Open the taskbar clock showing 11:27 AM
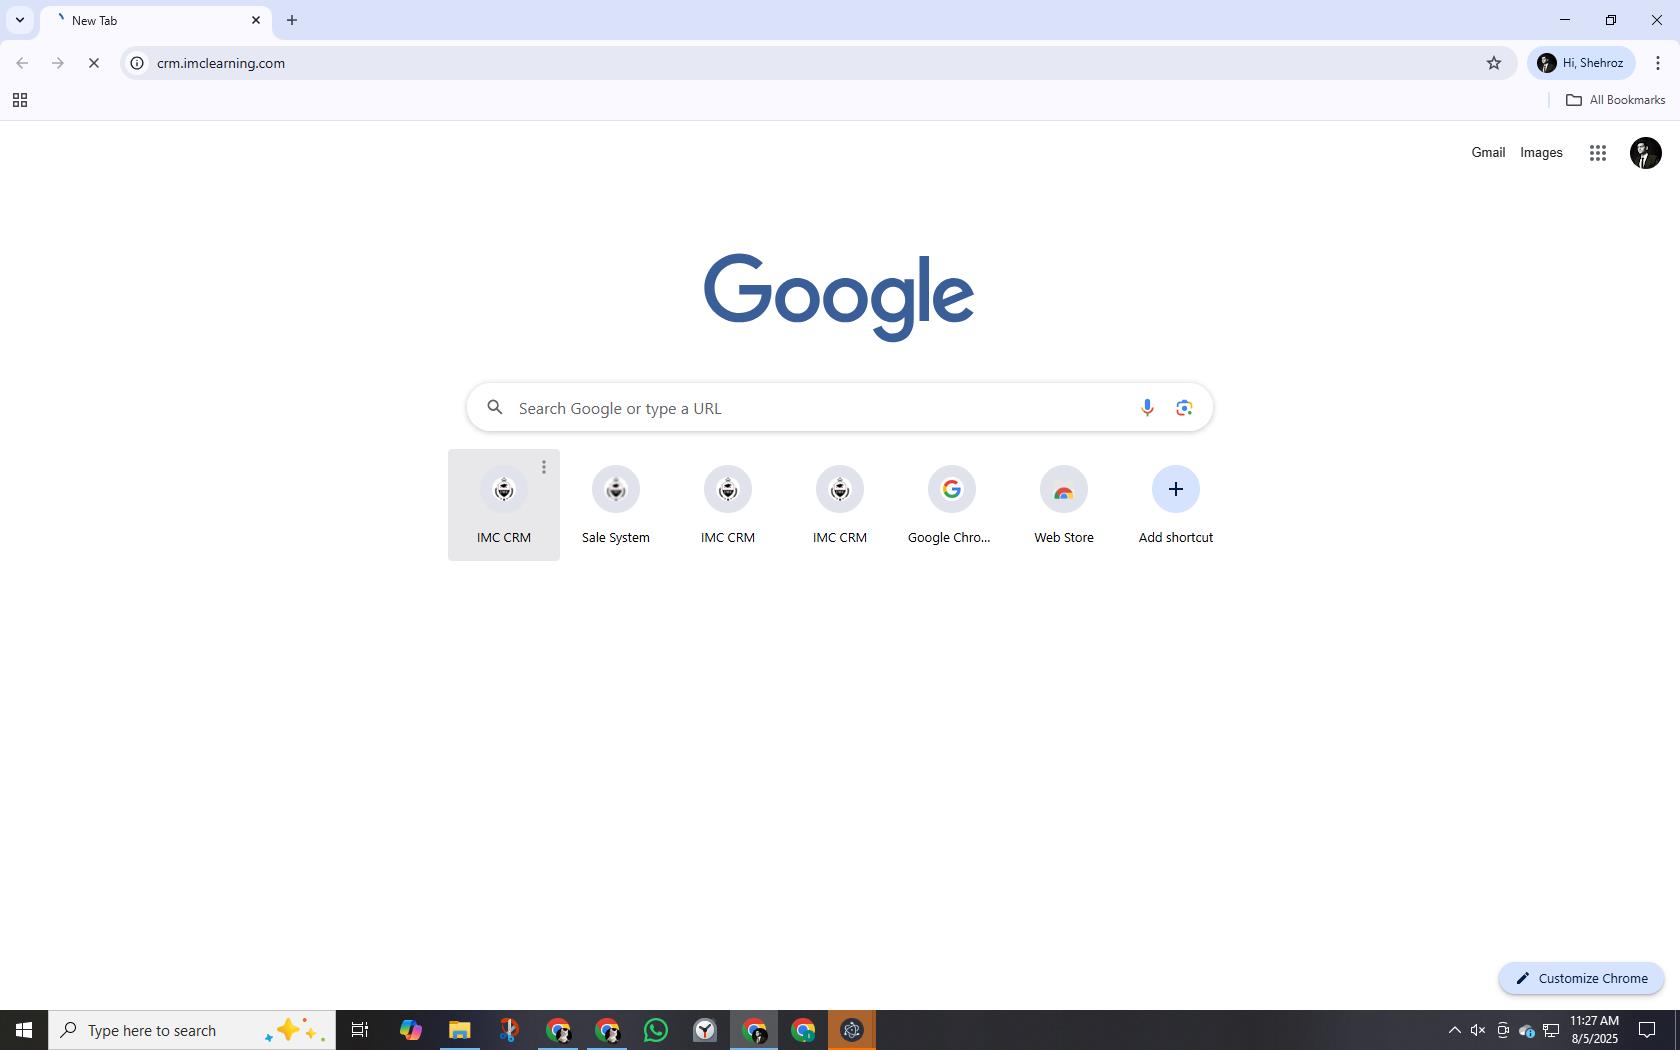The image size is (1680, 1050). click(1594, 1030)
